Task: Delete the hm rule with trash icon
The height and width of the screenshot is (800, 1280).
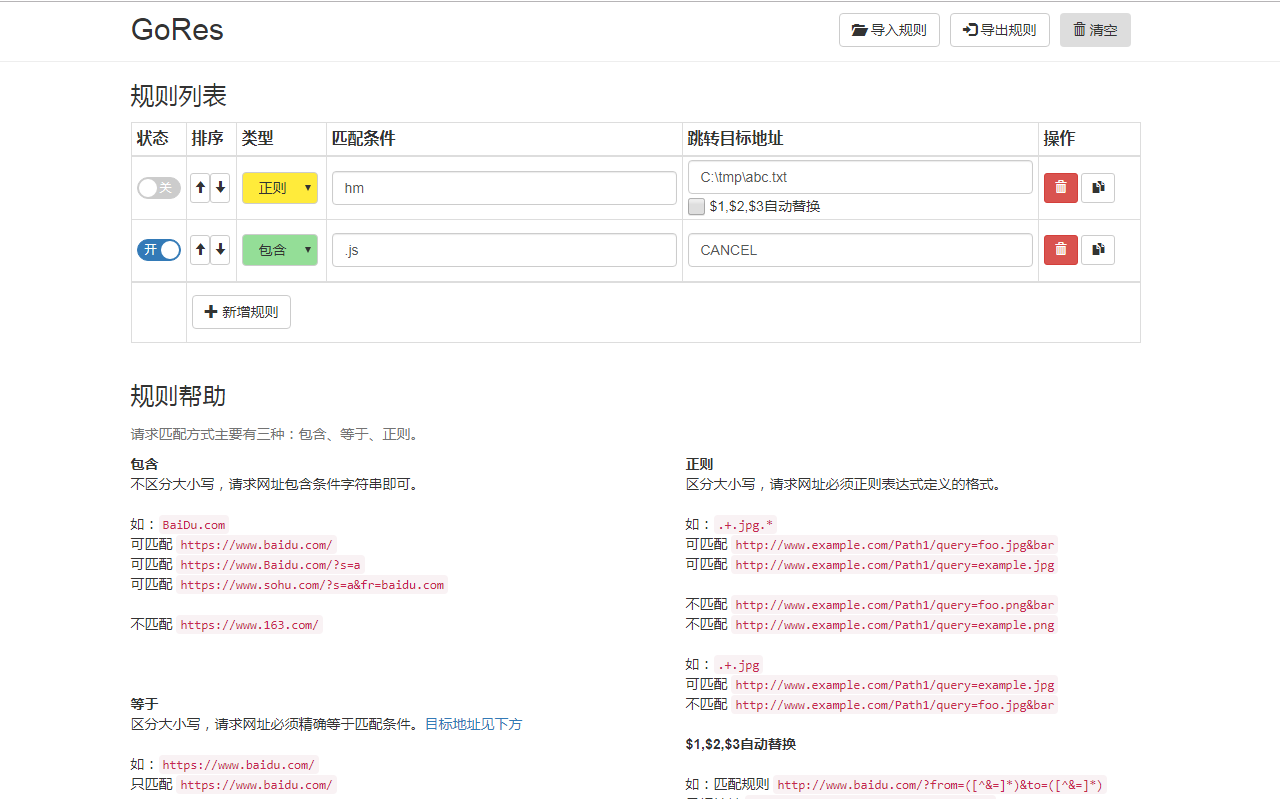Action: click(x=1061, y=188)
